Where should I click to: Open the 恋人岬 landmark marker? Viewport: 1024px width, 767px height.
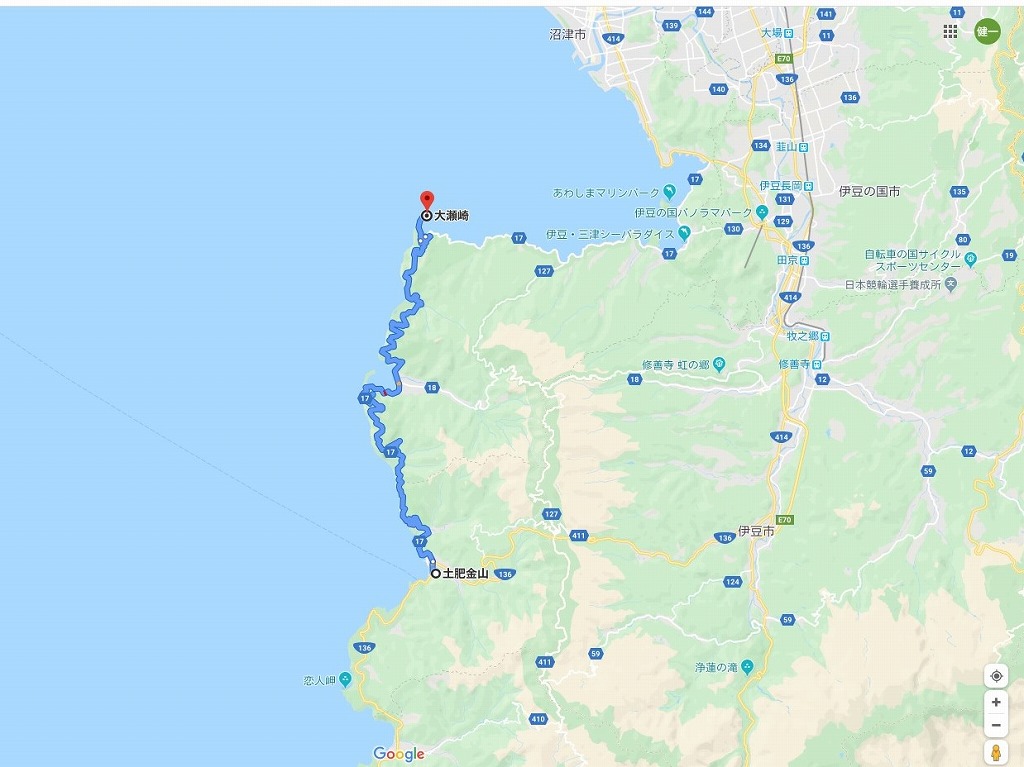(345, 680)
